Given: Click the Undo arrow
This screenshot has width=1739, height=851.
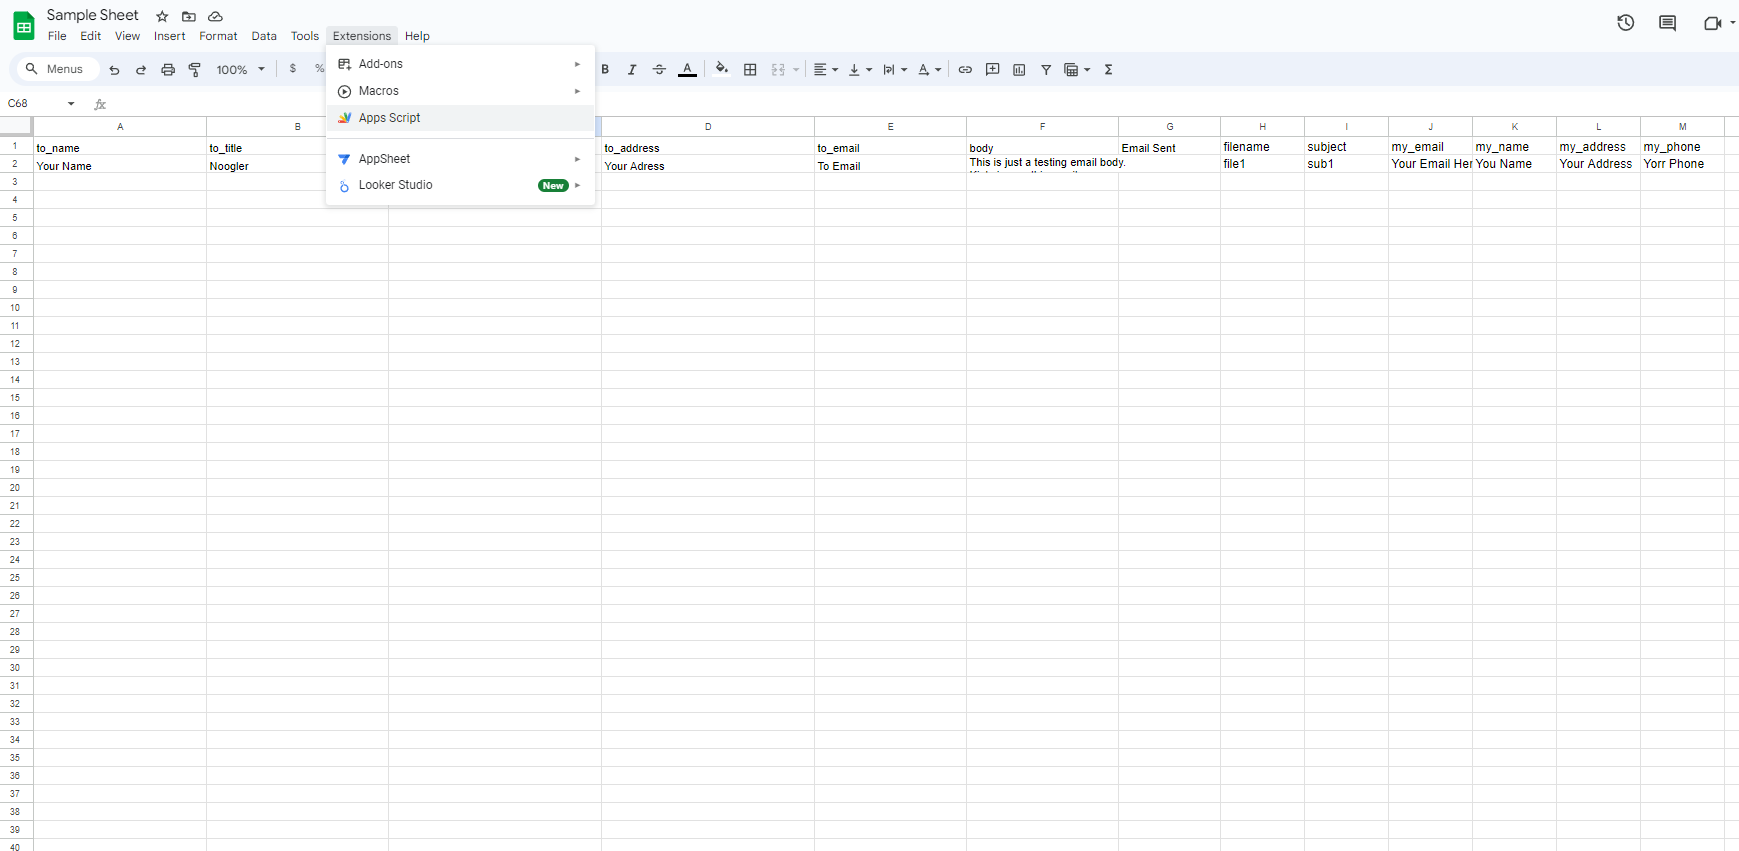Looking at the screenshot, I should coord(114,70).
